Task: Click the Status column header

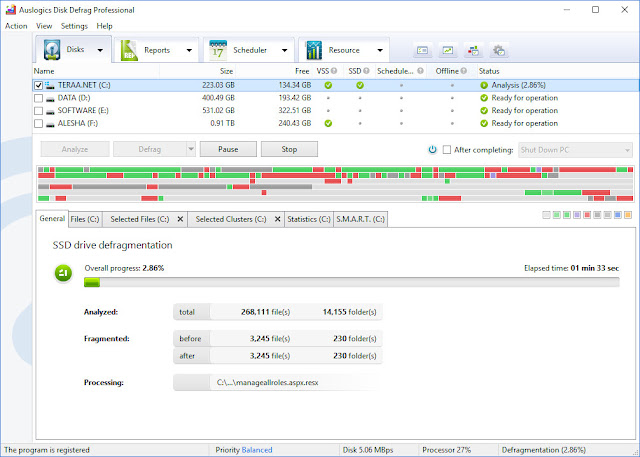Action: pos(558,71)
